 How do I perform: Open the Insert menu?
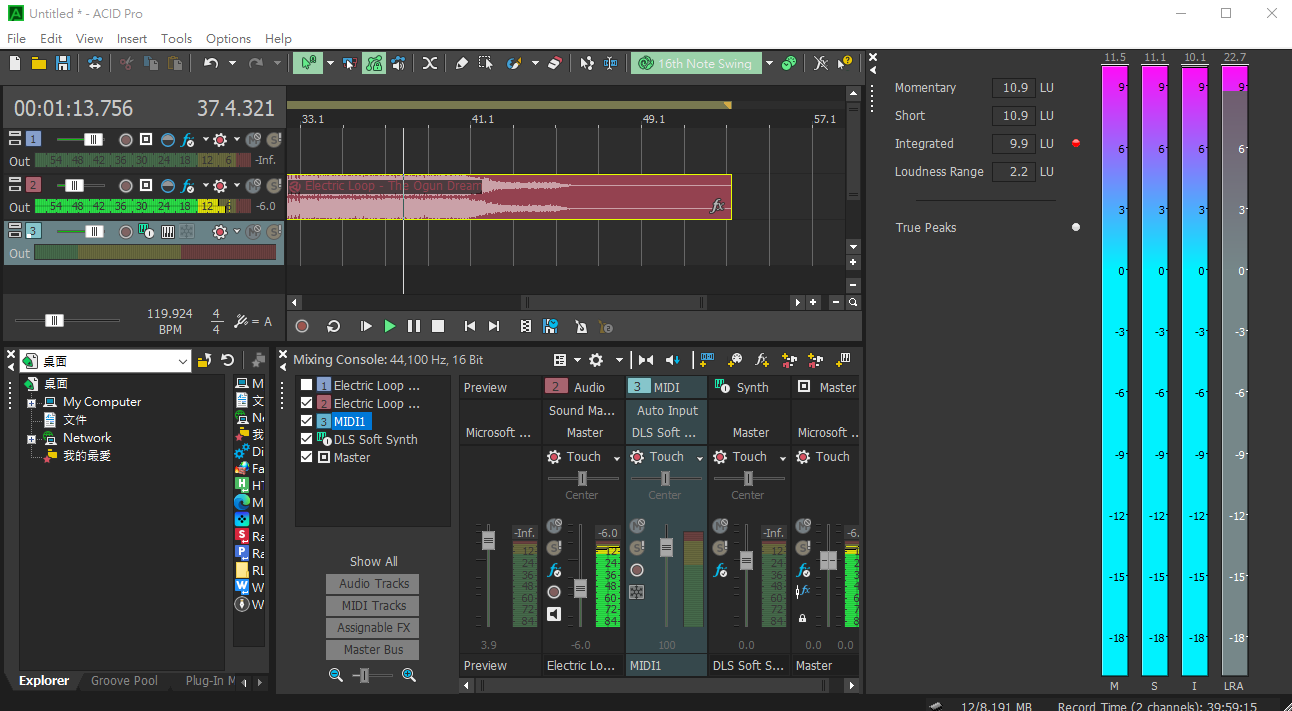132,38
